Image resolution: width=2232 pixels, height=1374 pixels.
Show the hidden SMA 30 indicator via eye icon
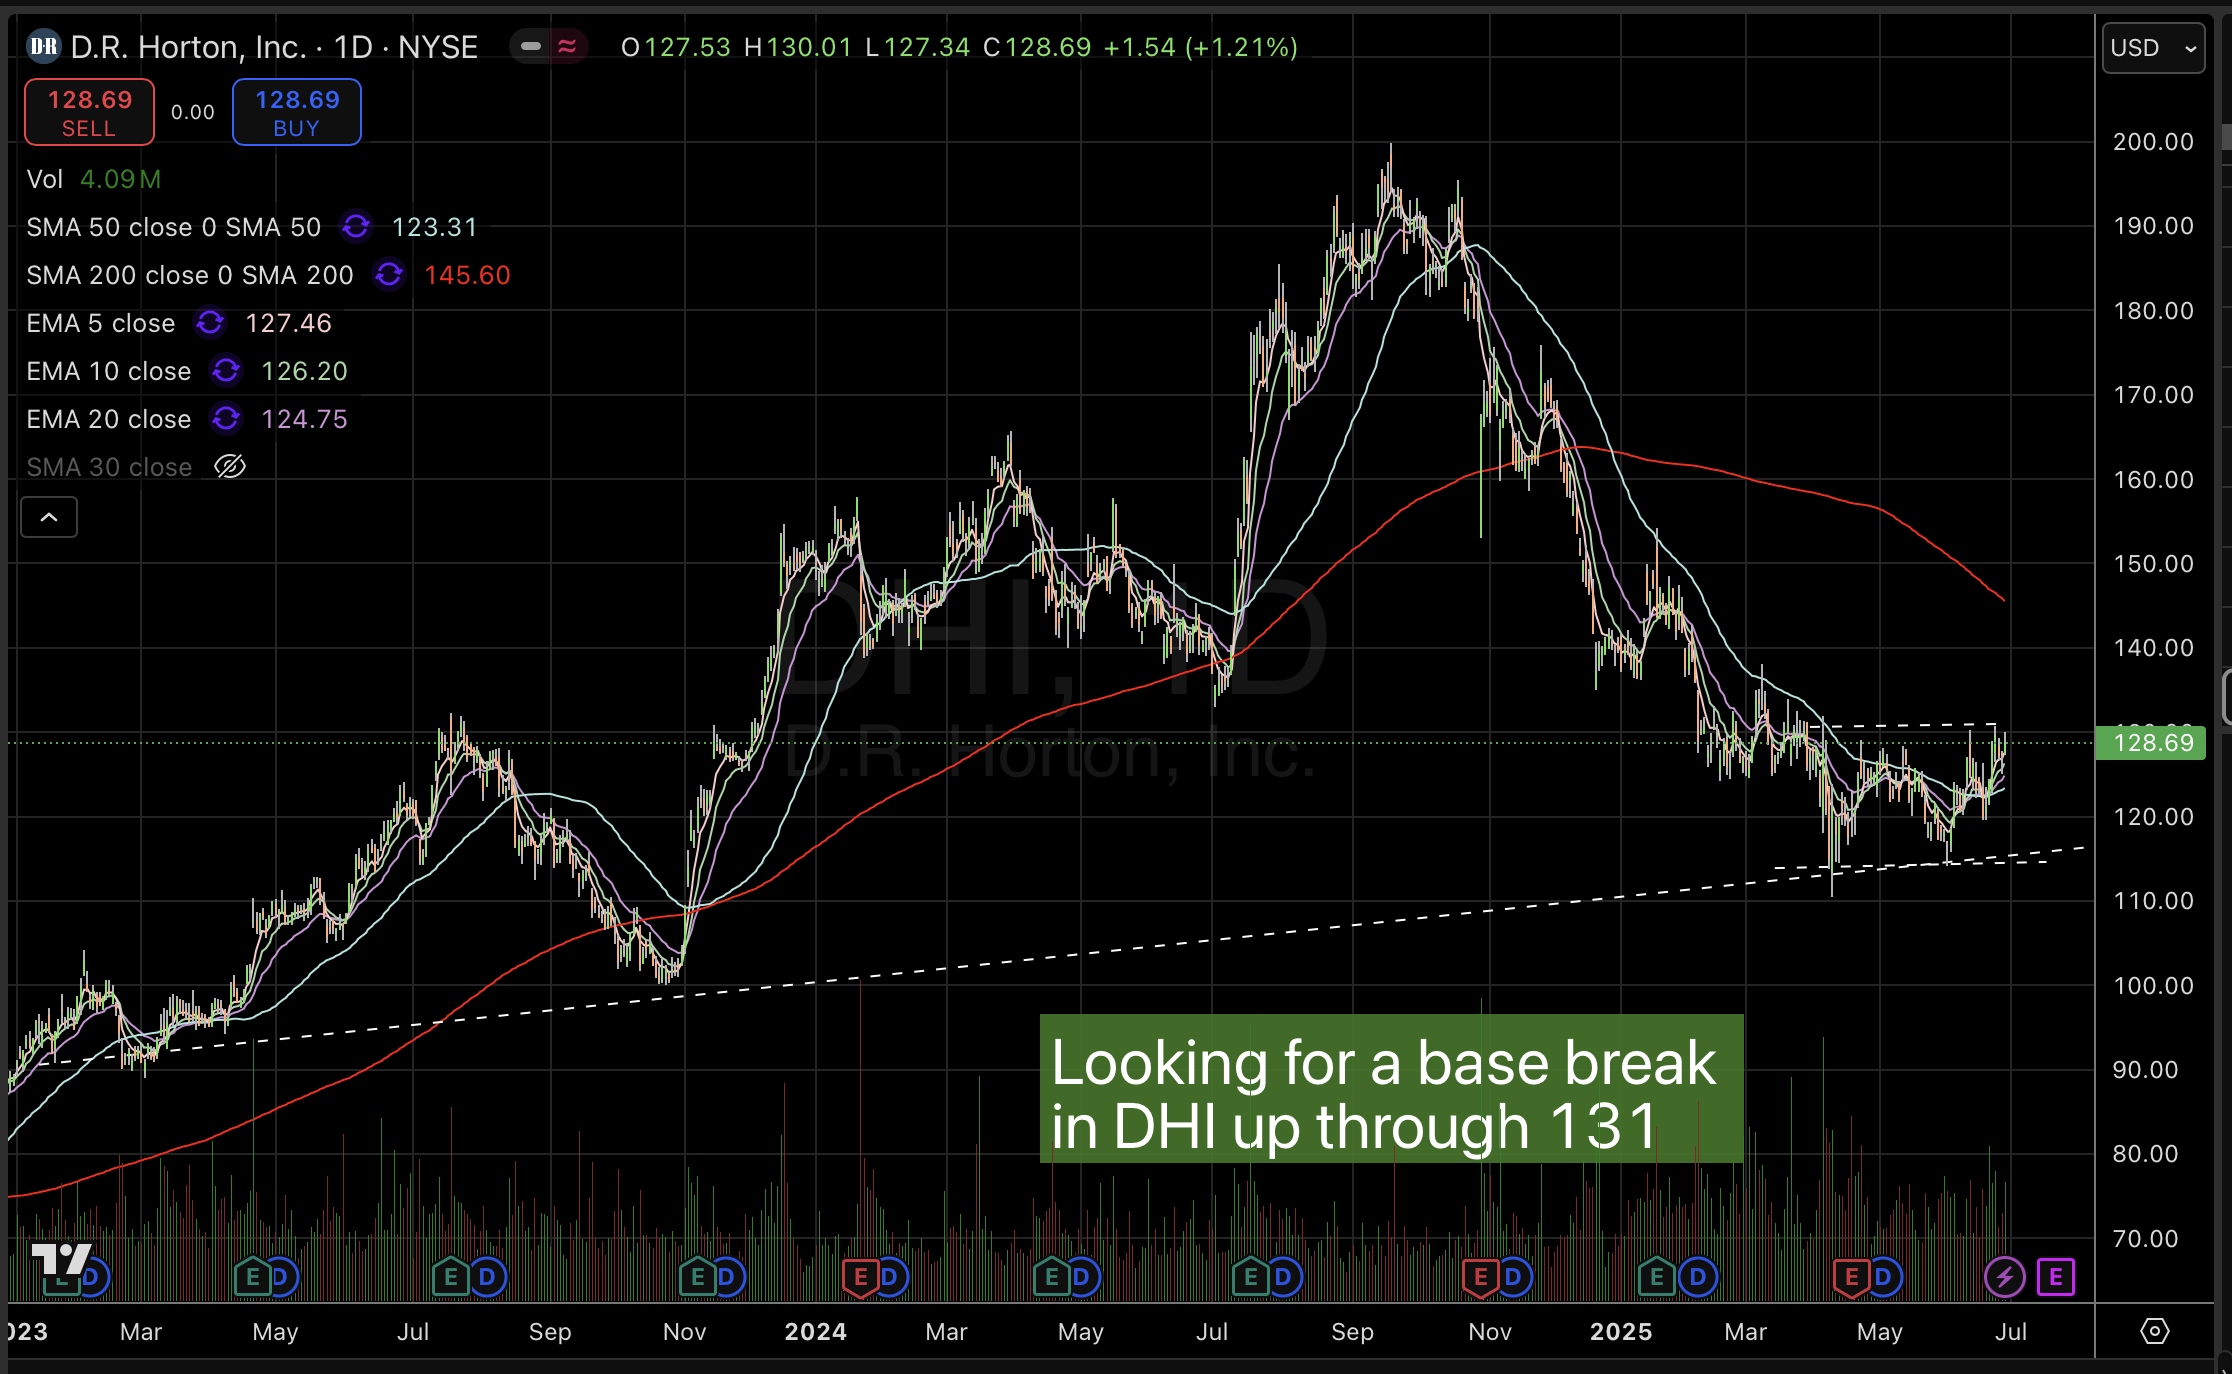pos(230,466)
